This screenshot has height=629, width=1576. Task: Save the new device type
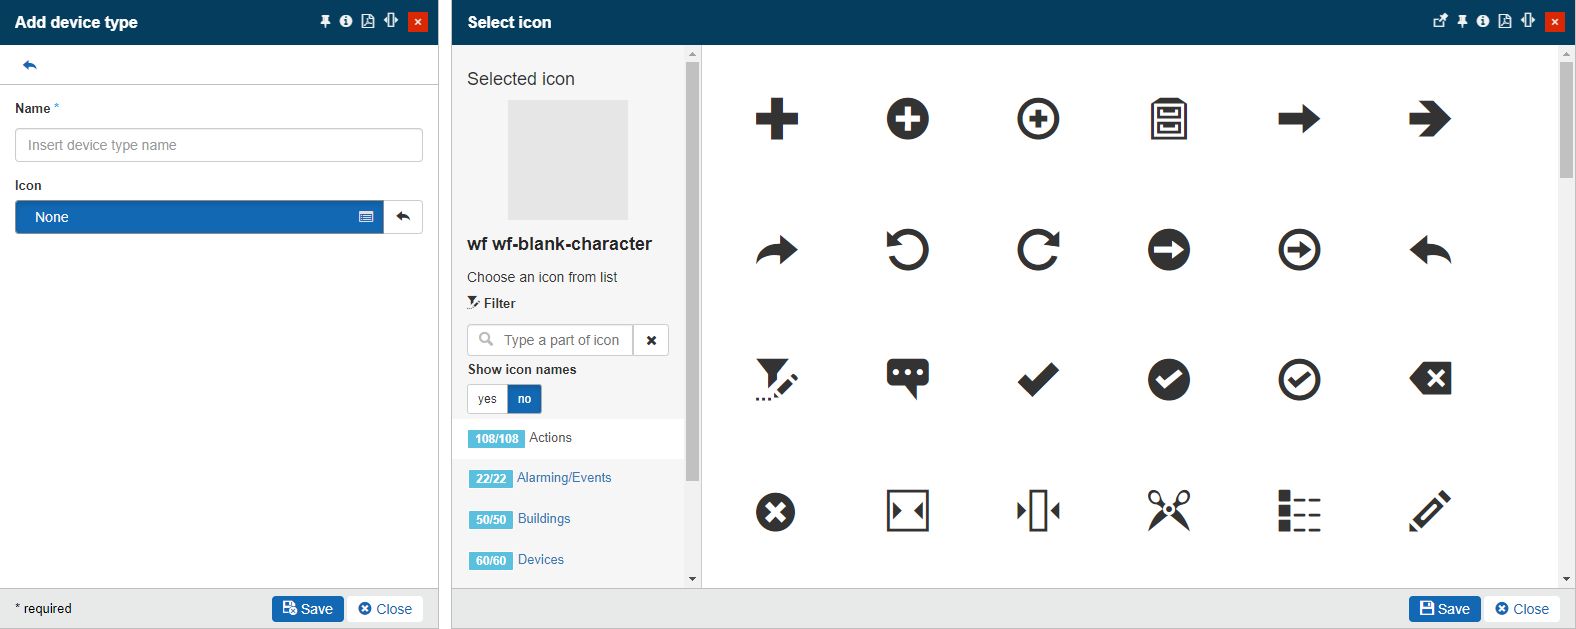coord(307,609)
